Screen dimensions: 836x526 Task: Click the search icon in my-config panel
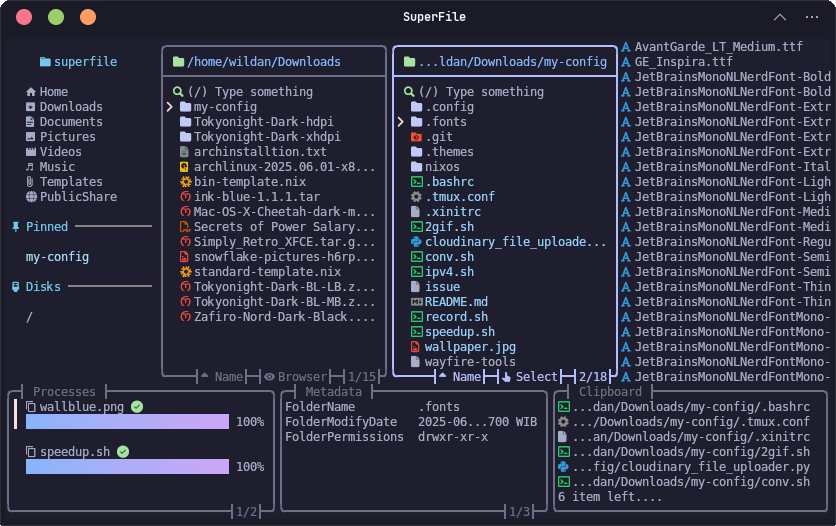(x=409, y=92)
